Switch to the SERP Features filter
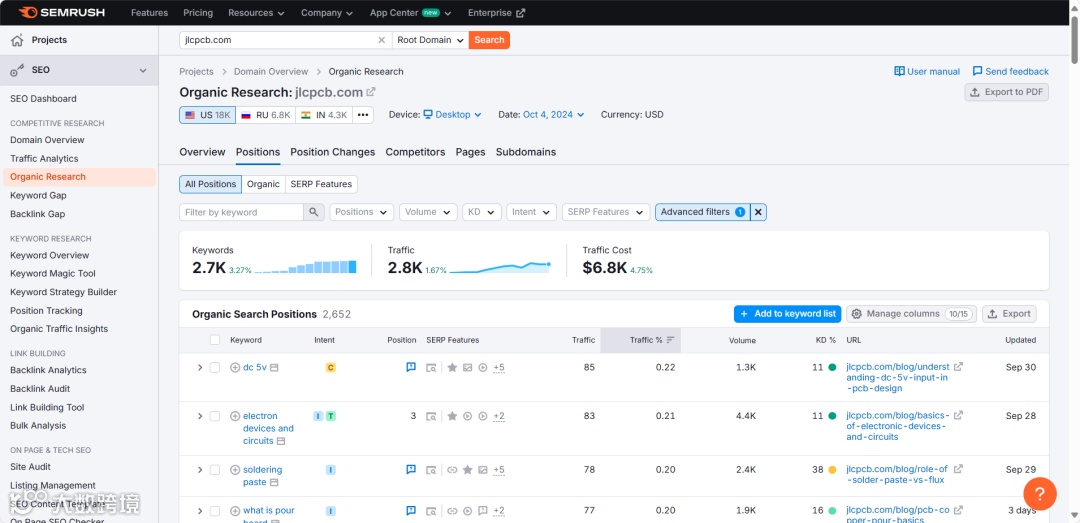 coord(321,184)
